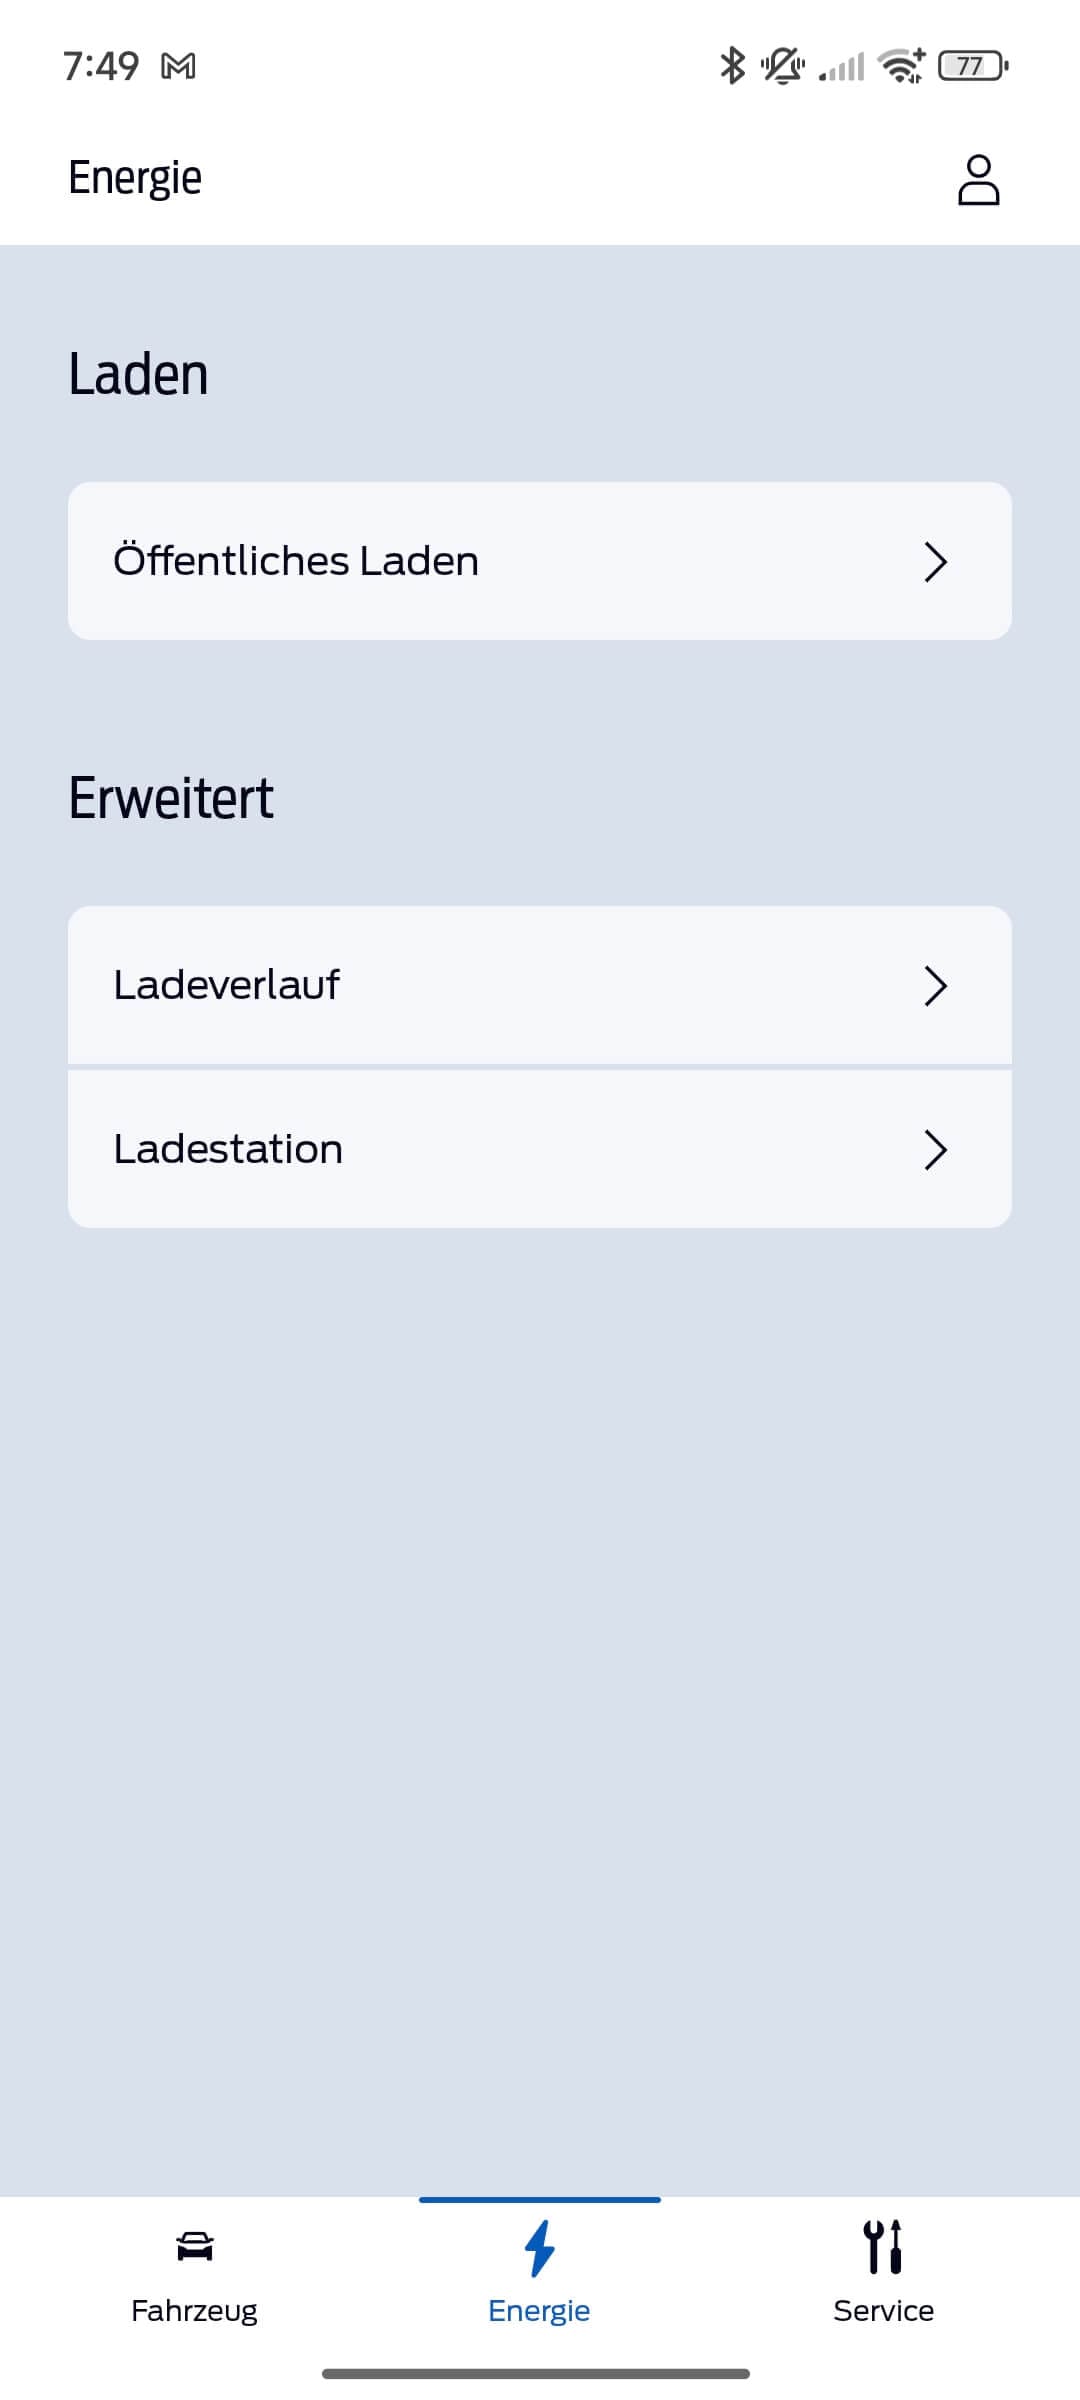Tap the muted bell status icon
This screenshot has height=2400, width=1080.
pos(782,66)
